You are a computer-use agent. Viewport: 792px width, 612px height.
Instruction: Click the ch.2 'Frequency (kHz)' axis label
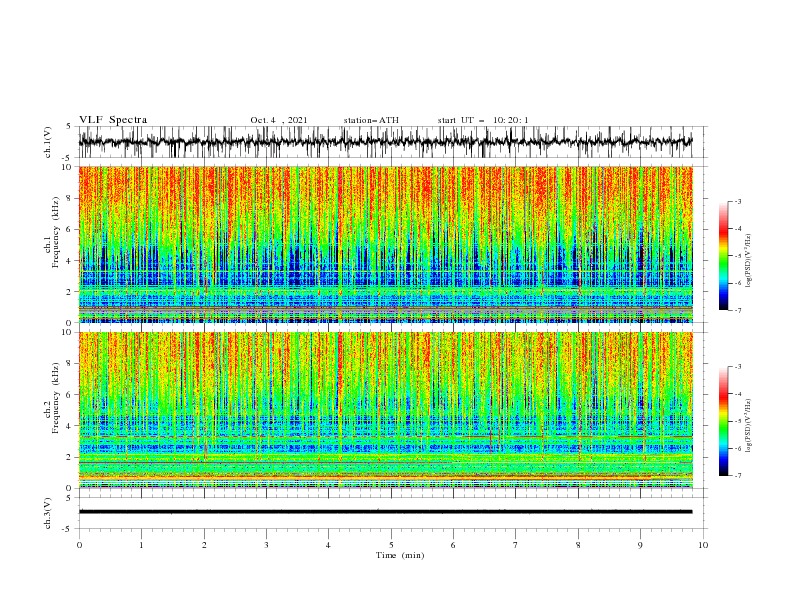click(x=56, y=398)
